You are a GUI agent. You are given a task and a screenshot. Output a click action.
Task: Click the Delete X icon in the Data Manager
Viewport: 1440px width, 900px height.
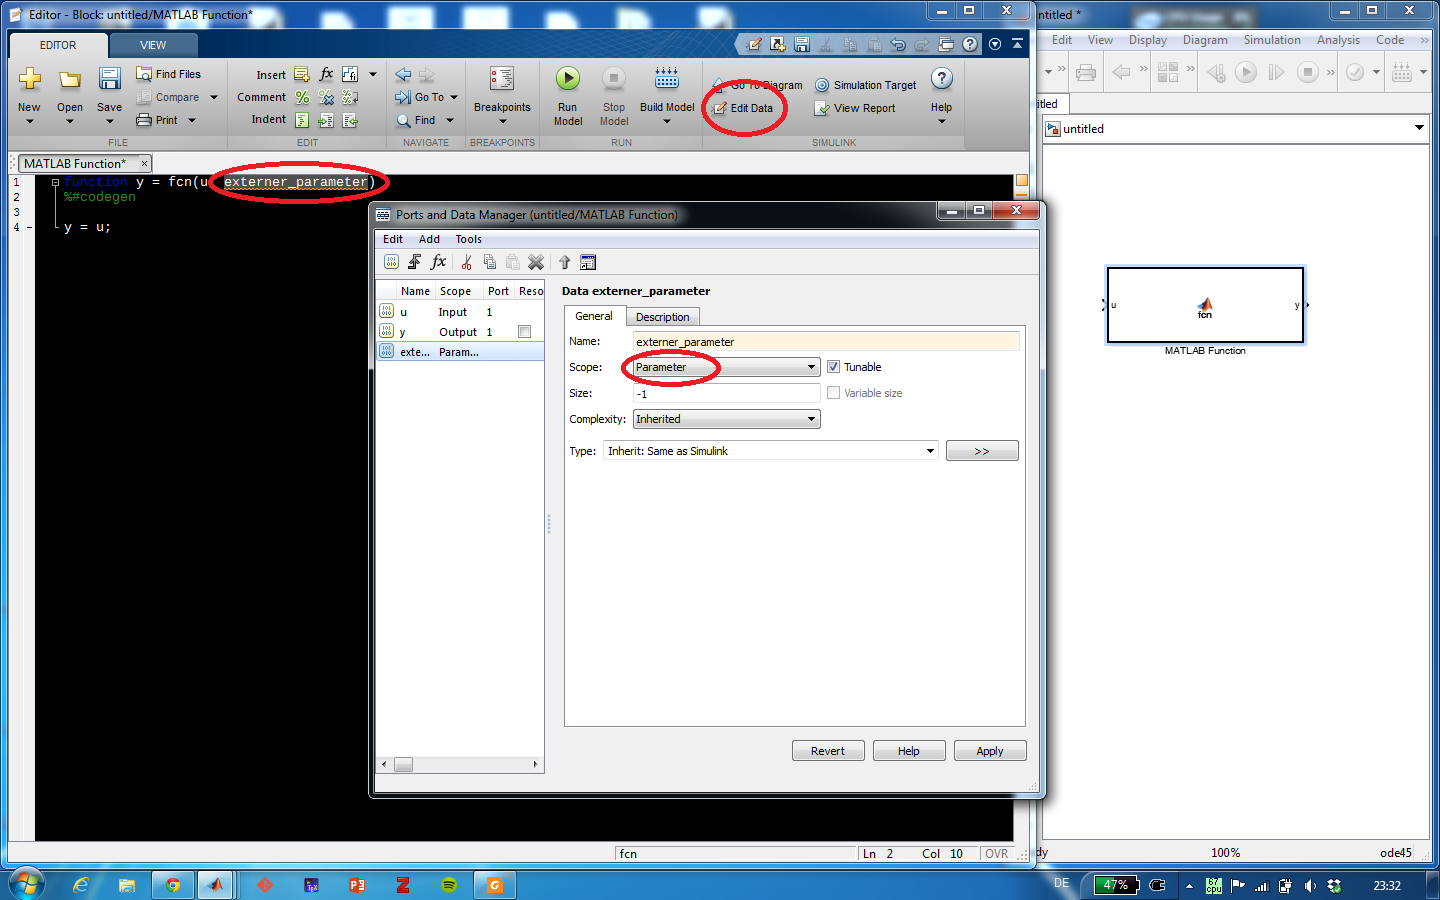pyautogui.click(x=536, y=262)
